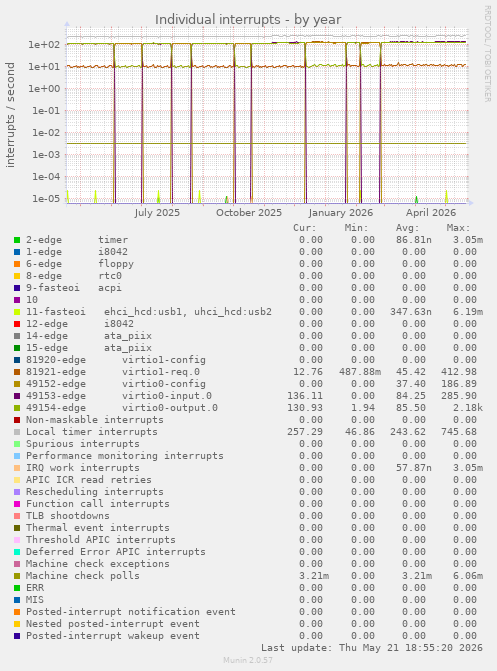Click the olive Machine check polls swatch
This screenshot has height=671, width=497.
pos(17,576)
